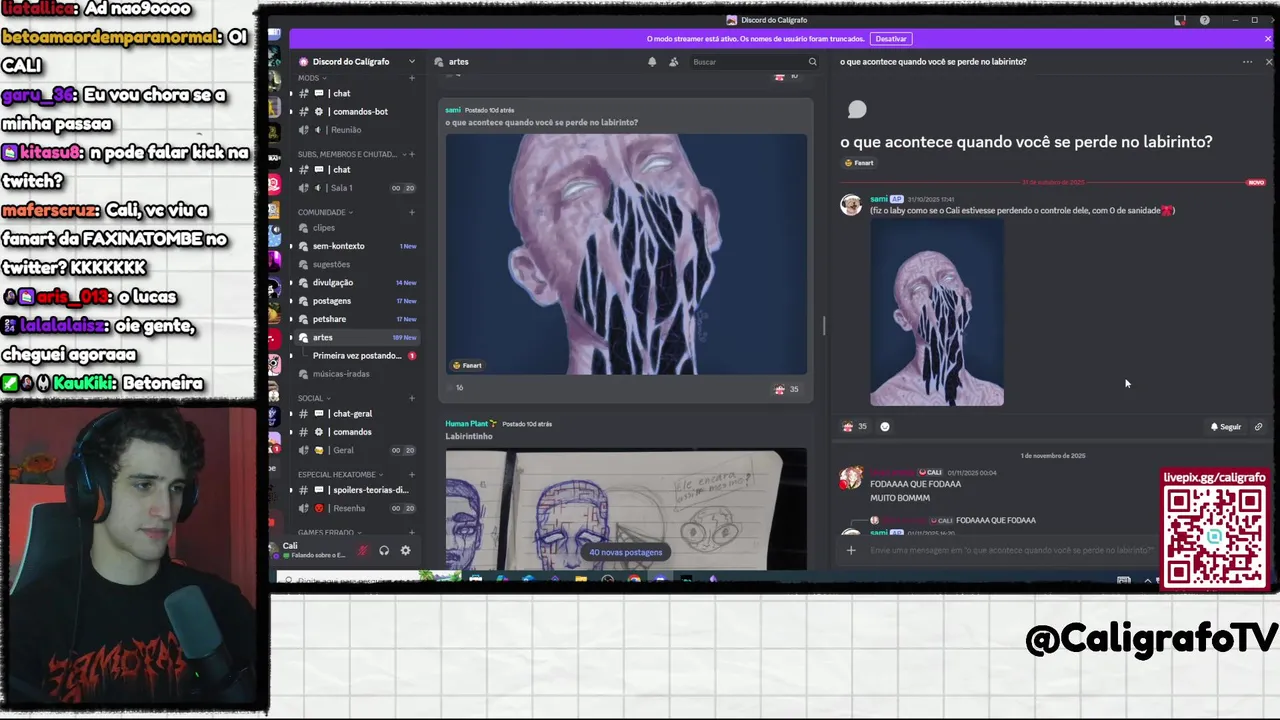Collapse the SUBS, MEMBROS E CHUTAD... category

(350, 154)
